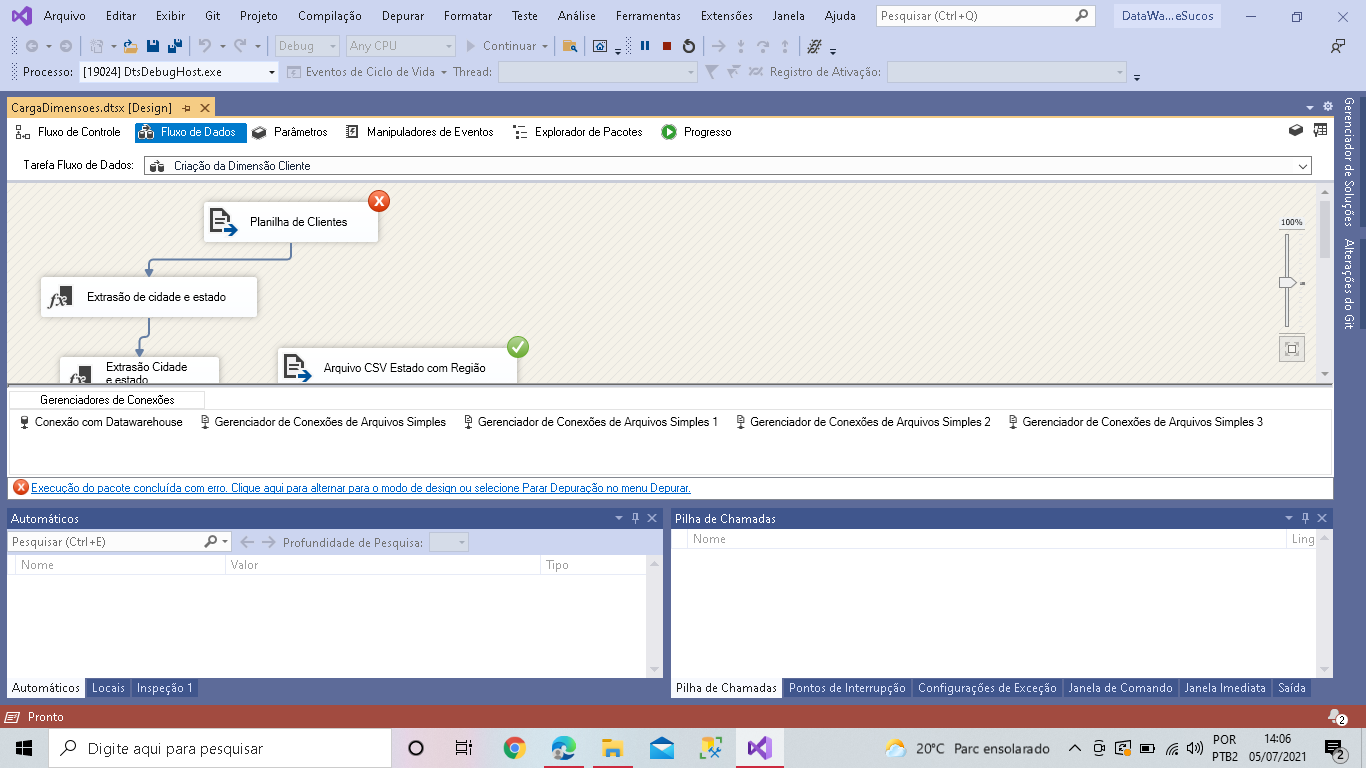
Task: Switch to Fluxo de Controle tab
Action: point(69,132)
